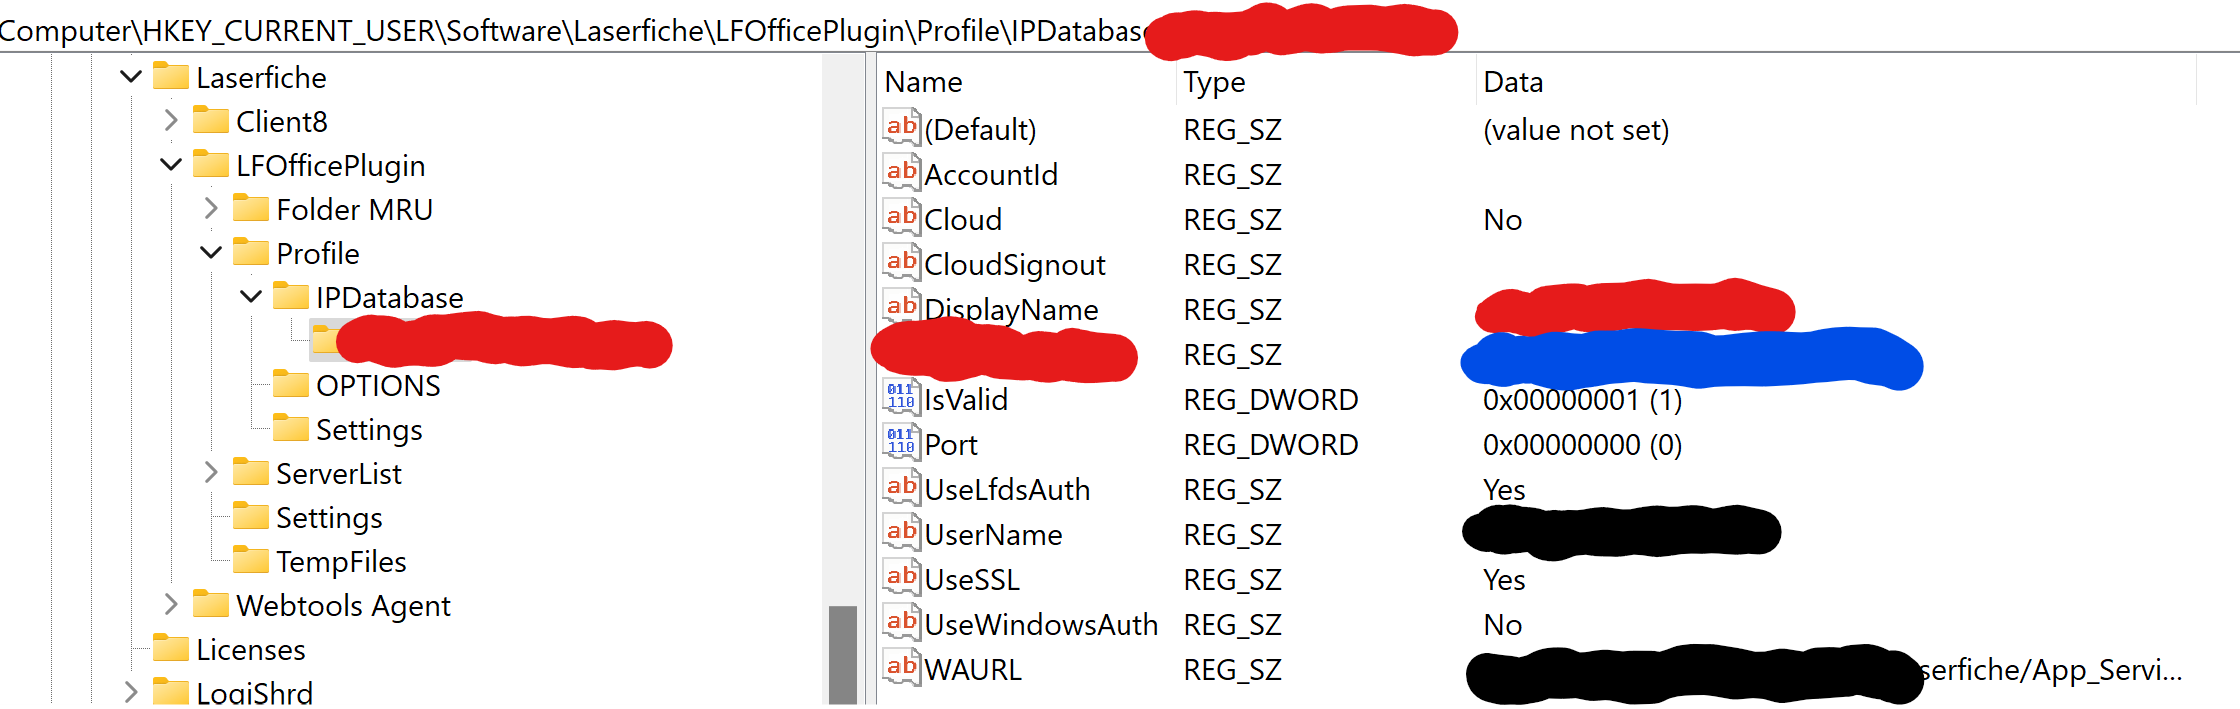2240x709 pixels.
Task: Click the Client8 folder icon
Action: click(210, 120)
